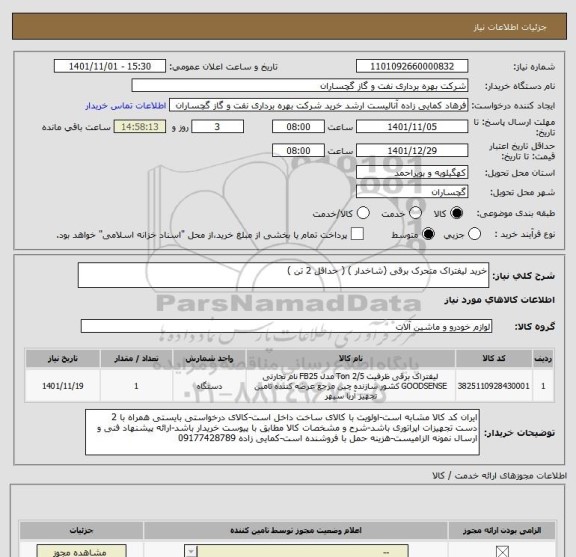
Task: Click the واحد شمارش column header
Action: [209, 358]
